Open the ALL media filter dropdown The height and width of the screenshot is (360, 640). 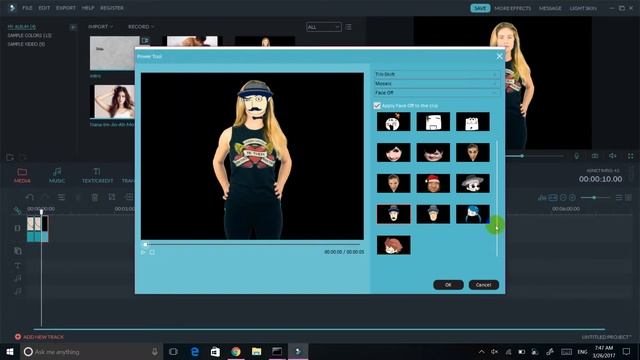324,27
